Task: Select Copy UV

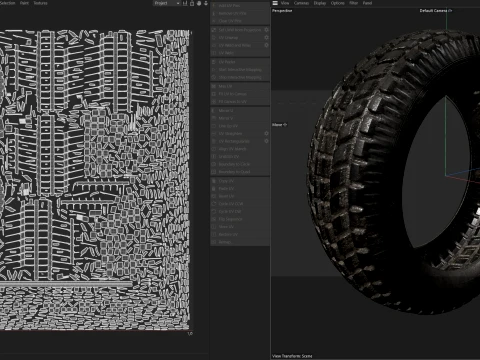Action: coord(240,181)
